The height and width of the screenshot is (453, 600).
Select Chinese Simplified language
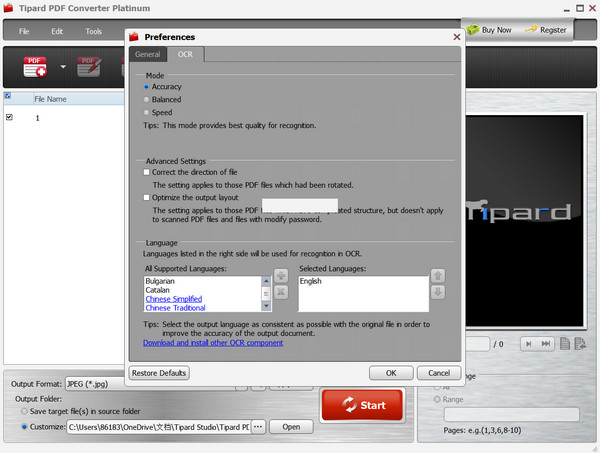click(174, 299)
